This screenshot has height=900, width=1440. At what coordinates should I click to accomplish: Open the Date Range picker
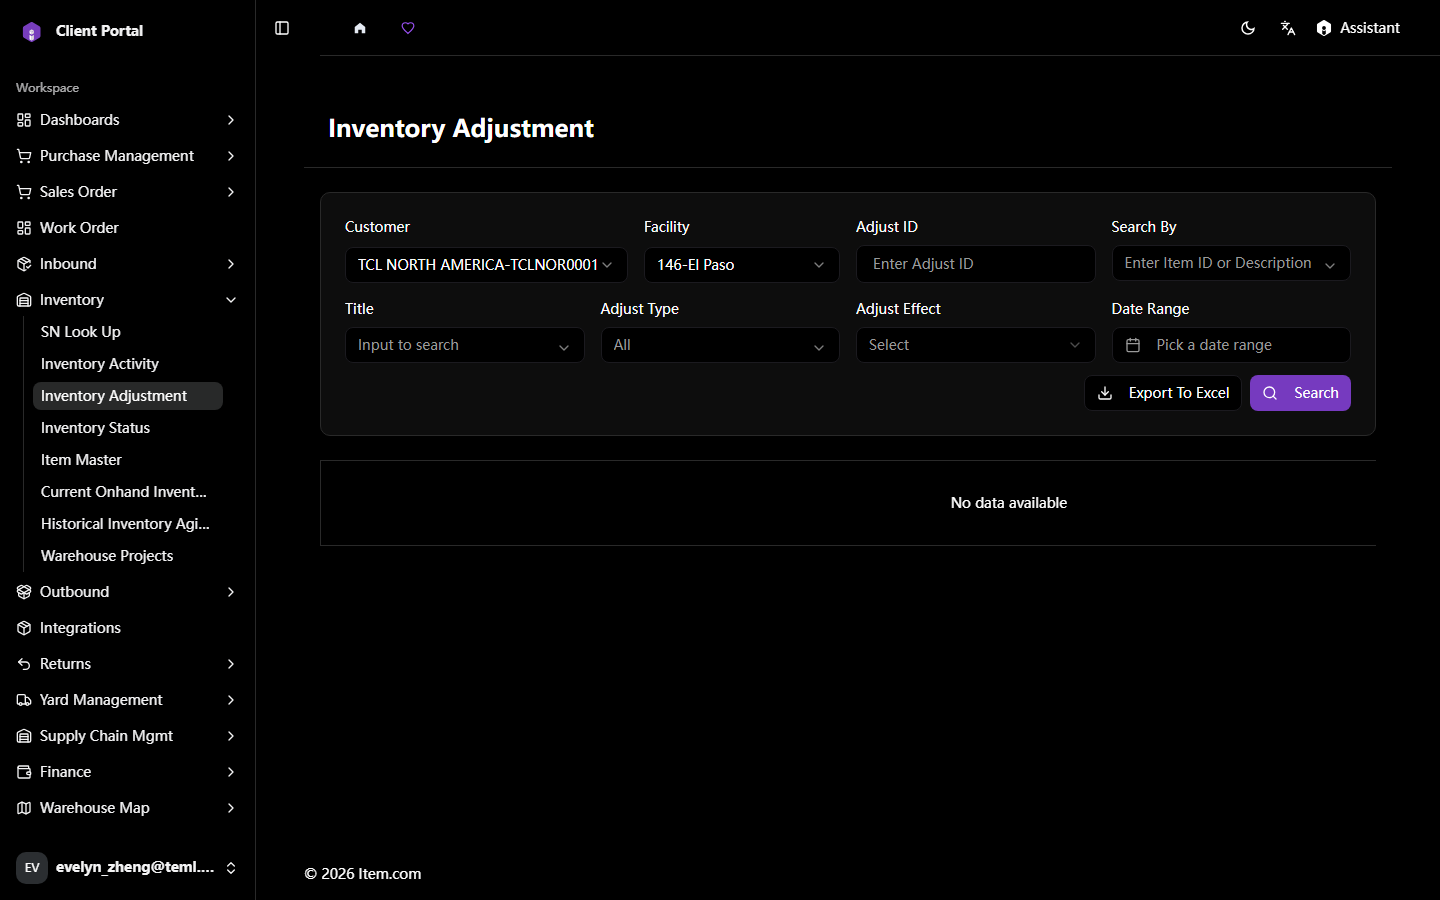pos(1231,345)
